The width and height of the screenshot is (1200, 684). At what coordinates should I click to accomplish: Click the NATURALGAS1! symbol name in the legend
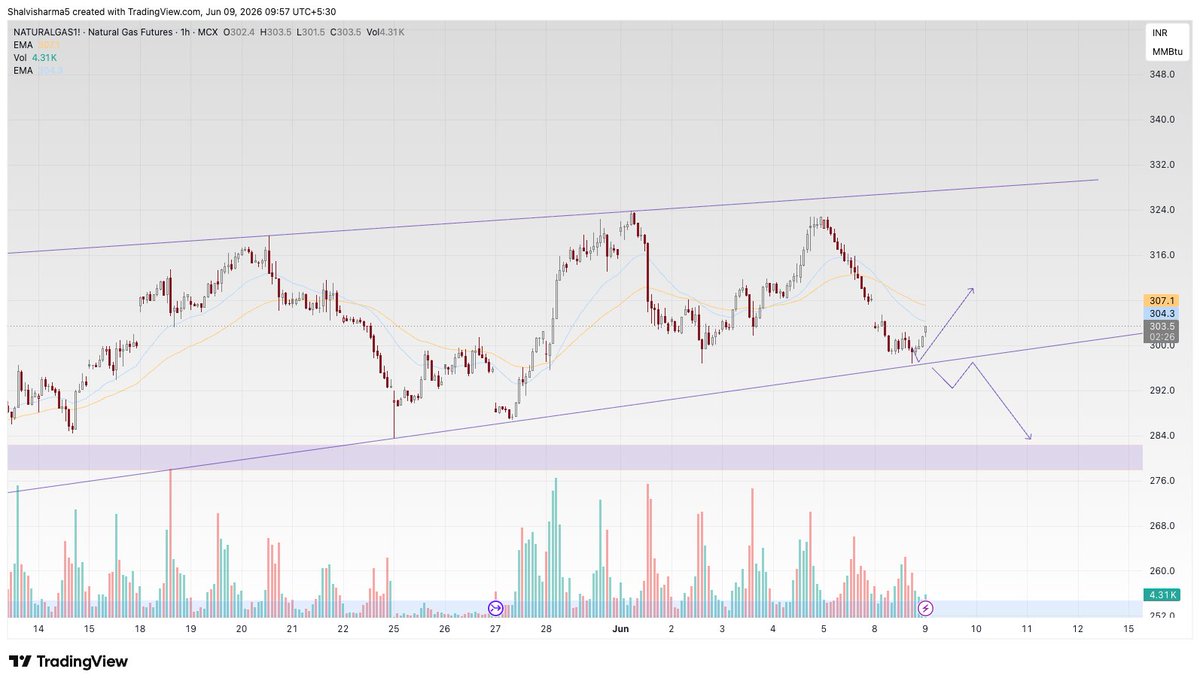click(49, 32)
